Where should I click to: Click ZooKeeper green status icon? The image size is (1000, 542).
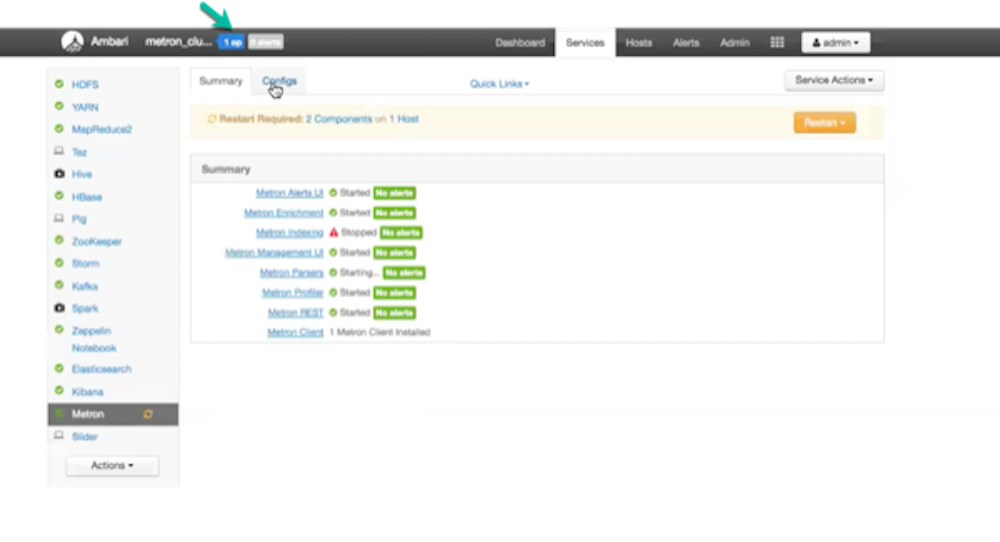59,240
